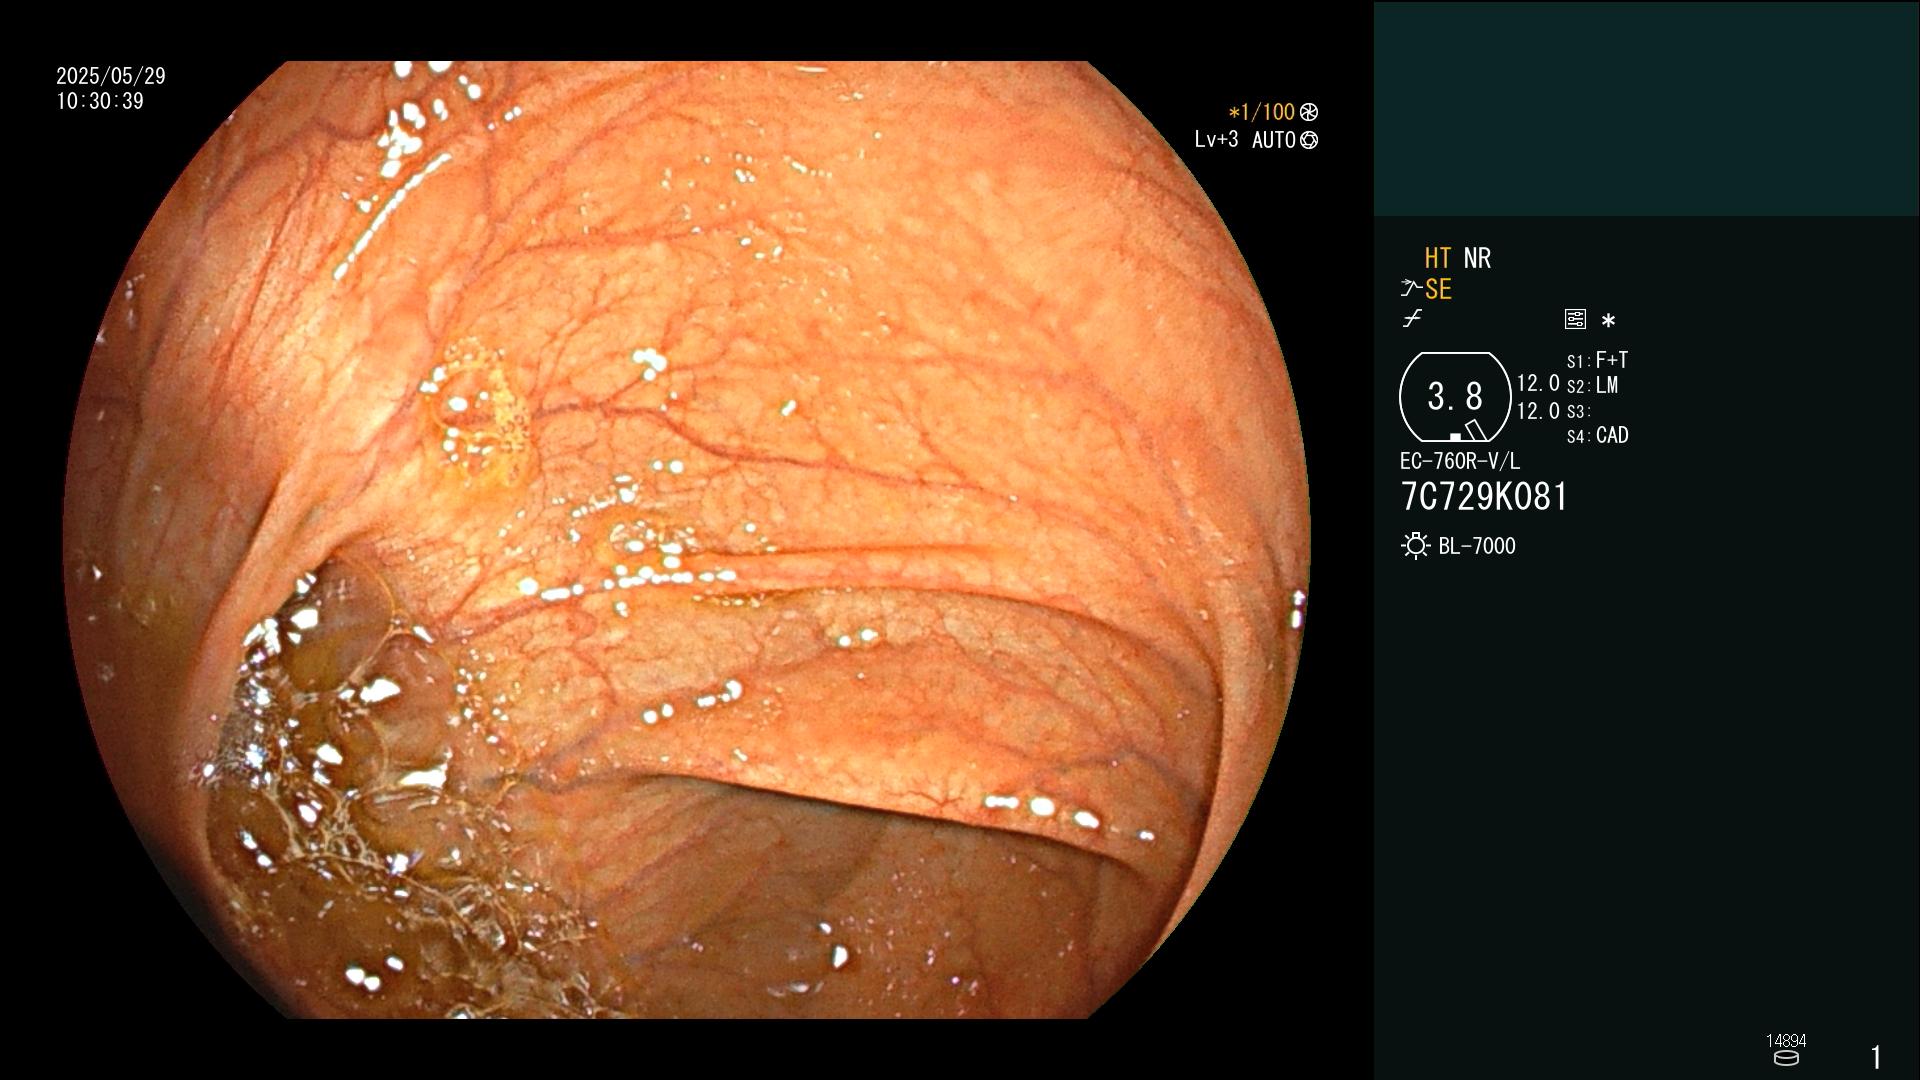Click the shutter speed icon beside 1/100
This screenshot has width=1920, height=1080.
click(1309, 112)
